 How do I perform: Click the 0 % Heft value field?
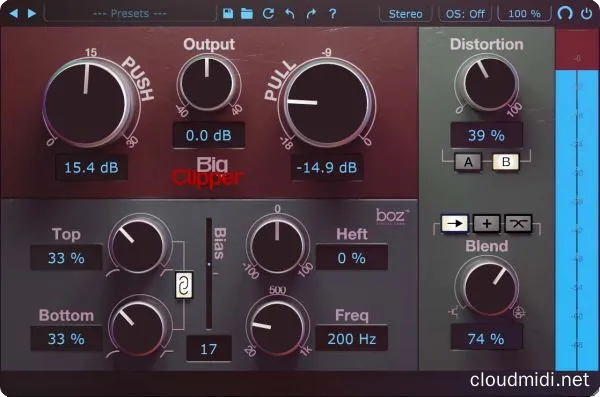[x=351, y=258]
